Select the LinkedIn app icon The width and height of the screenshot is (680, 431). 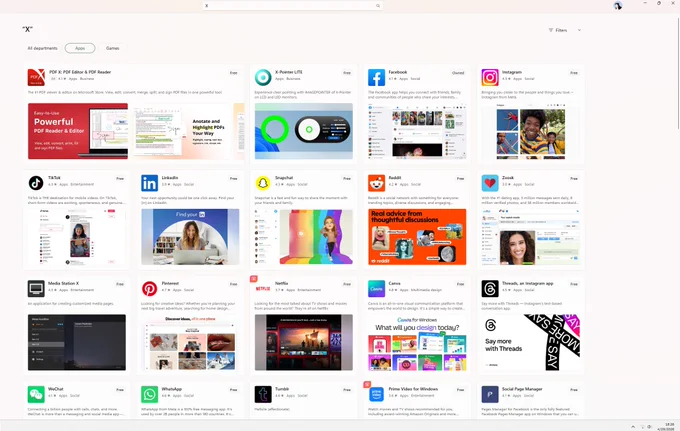click(x=150, y=183)
